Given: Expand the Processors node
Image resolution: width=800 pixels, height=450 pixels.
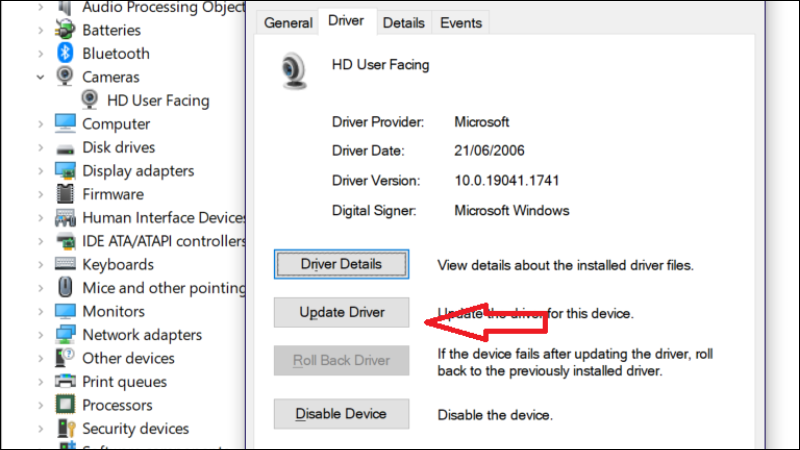Looking at the screenshot, I should [40, 405].
